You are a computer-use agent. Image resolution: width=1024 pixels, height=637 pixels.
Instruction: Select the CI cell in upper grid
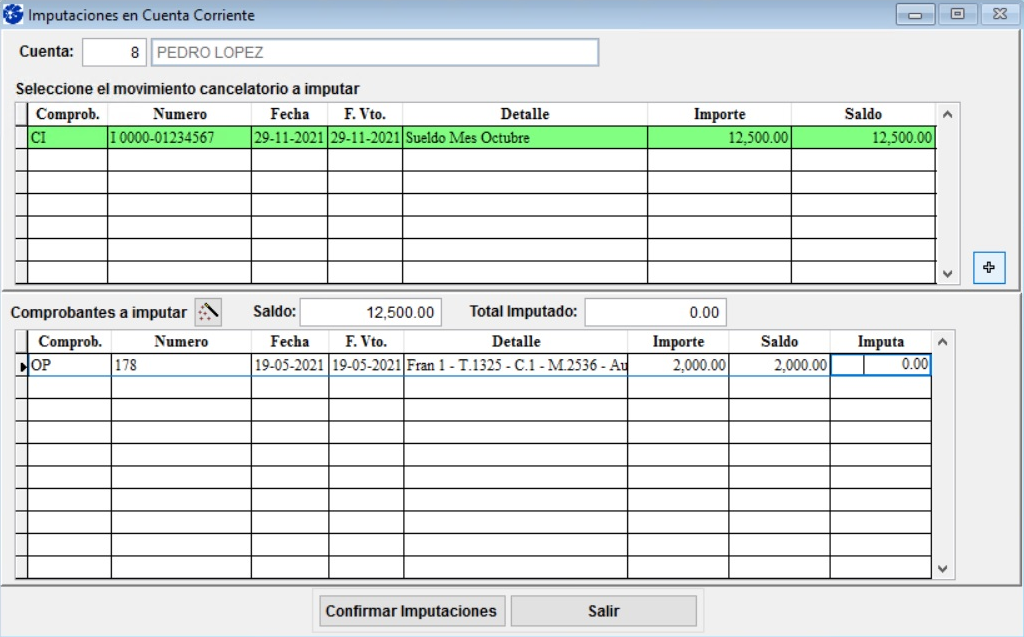pyautogui.click(x=67, y=138)
